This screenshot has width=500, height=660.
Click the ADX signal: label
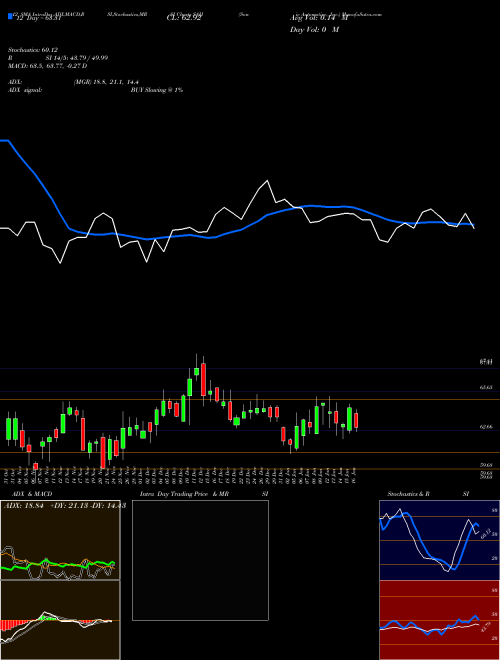pyautogui.click(x=25, y=90)
